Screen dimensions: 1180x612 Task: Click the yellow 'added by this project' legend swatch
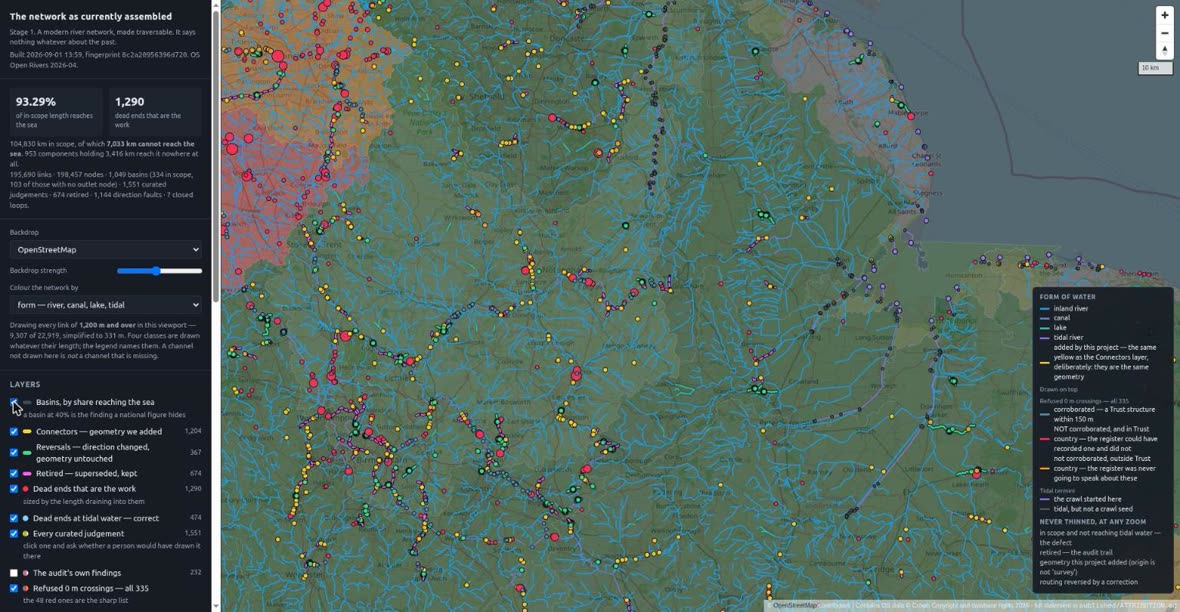coord(1045,363)
